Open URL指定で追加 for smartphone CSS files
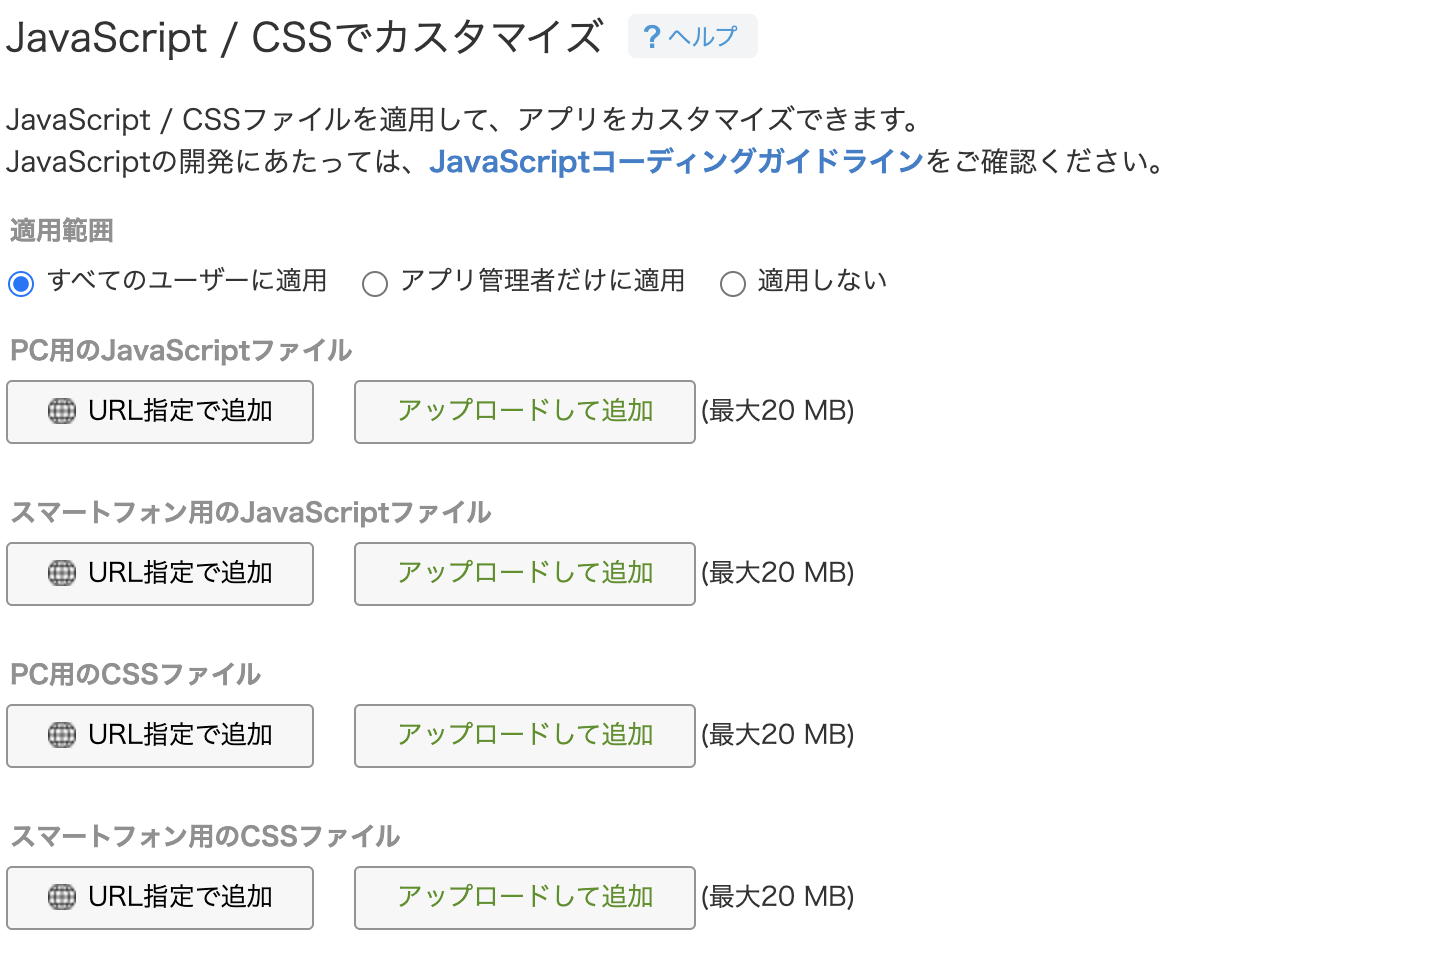The height and width of the screenshot is (966, 1432). coord(160,897)
